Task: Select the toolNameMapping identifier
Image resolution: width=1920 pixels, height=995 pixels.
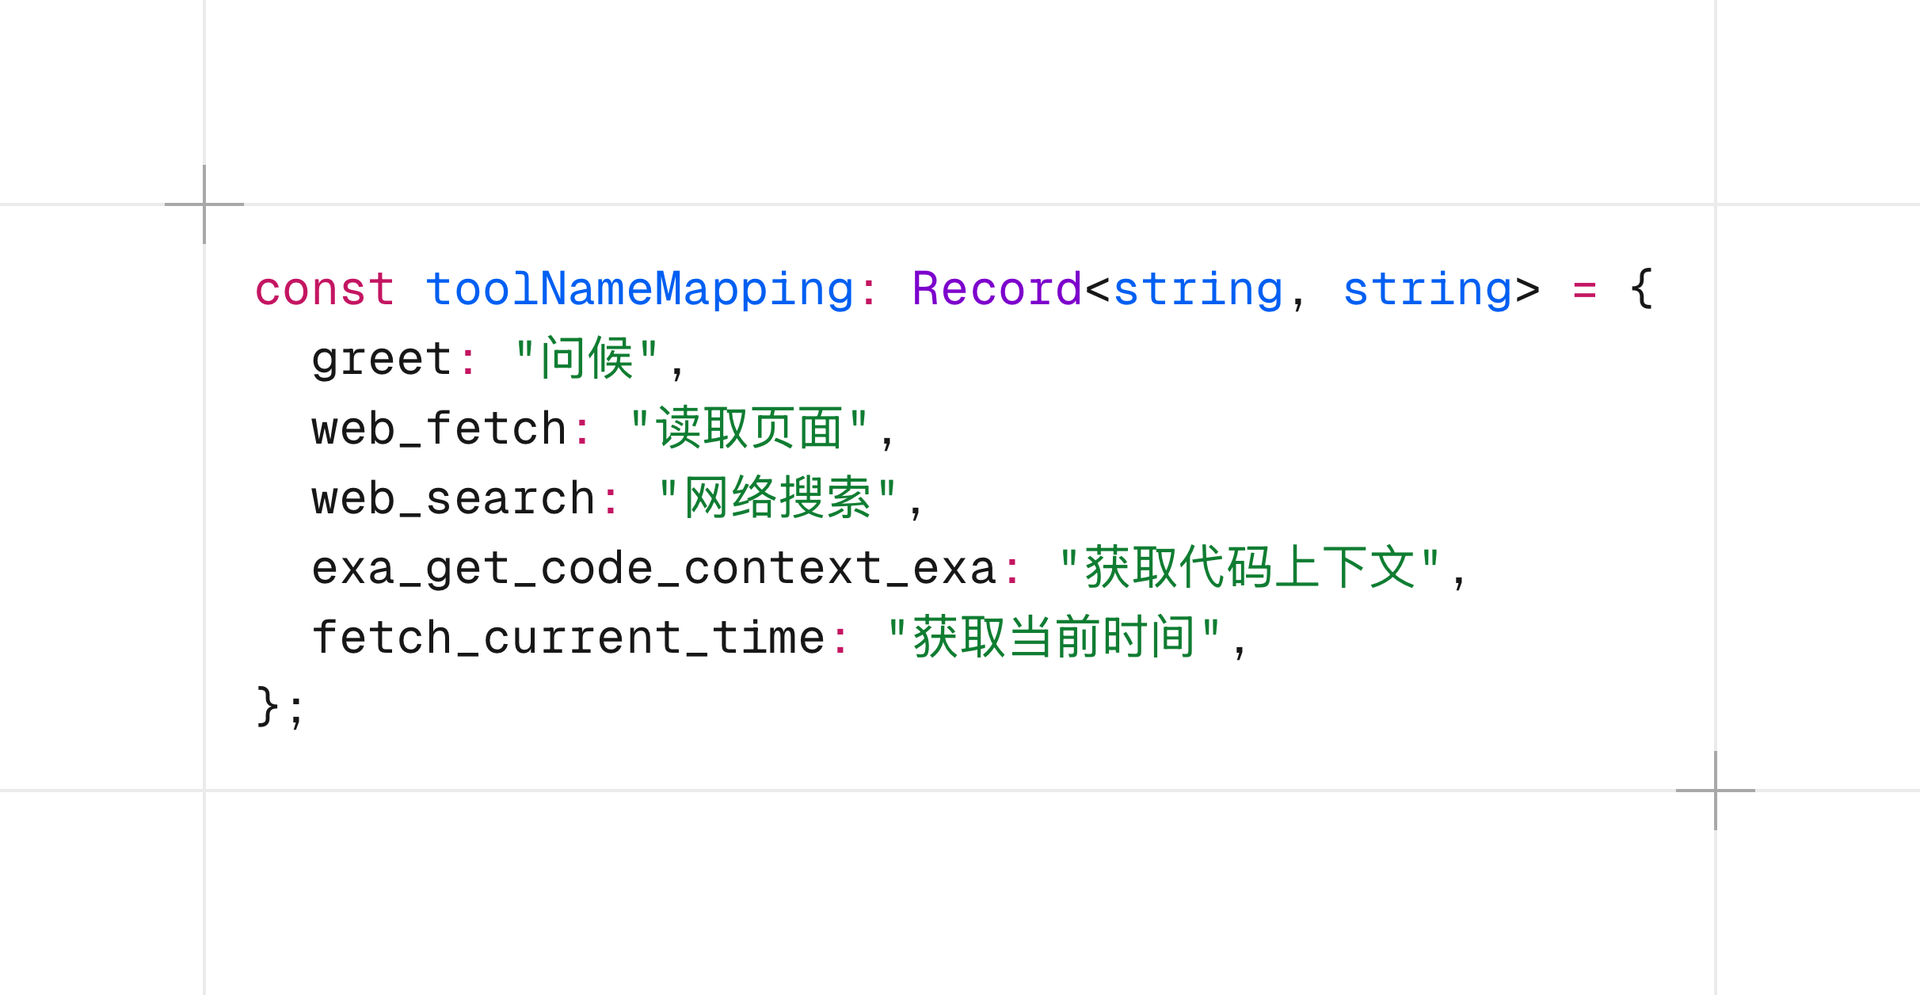Action: pyautogui.click(x=640, y=290)
